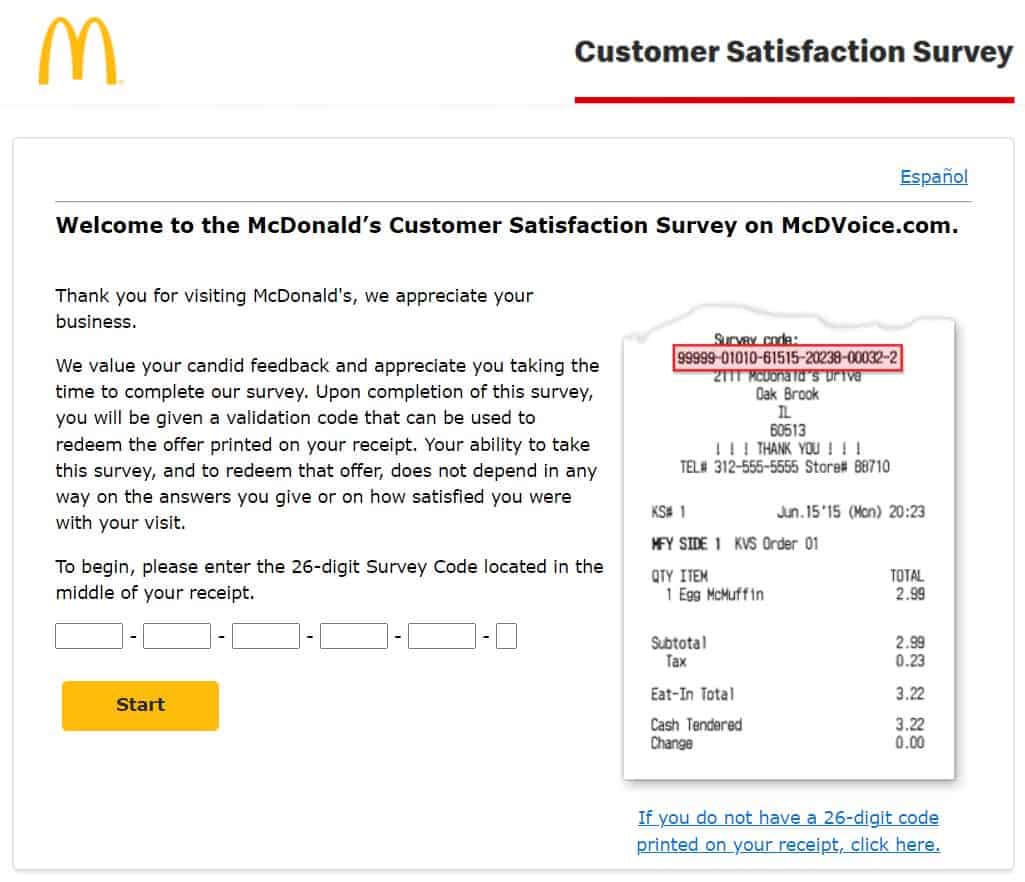The image size is (1025, 882).
Task: Click the Welcome to McDVoice.com heading
Action: [507, 225]
